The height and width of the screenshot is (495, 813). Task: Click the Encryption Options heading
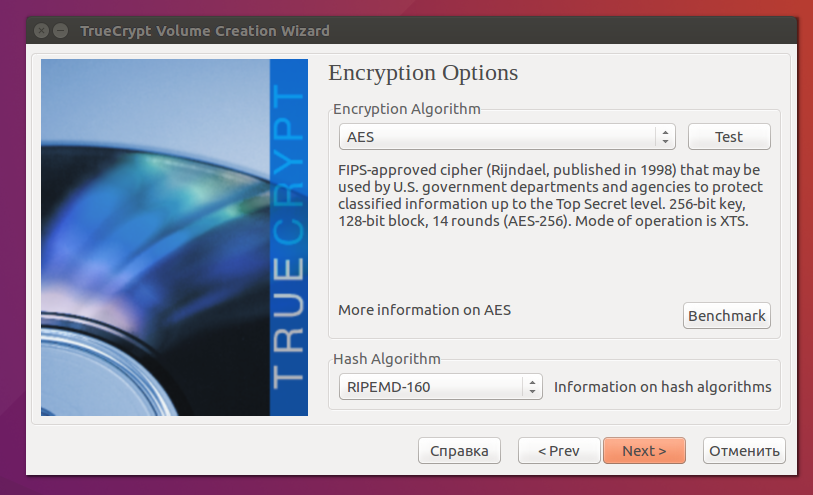coord(423,73)
